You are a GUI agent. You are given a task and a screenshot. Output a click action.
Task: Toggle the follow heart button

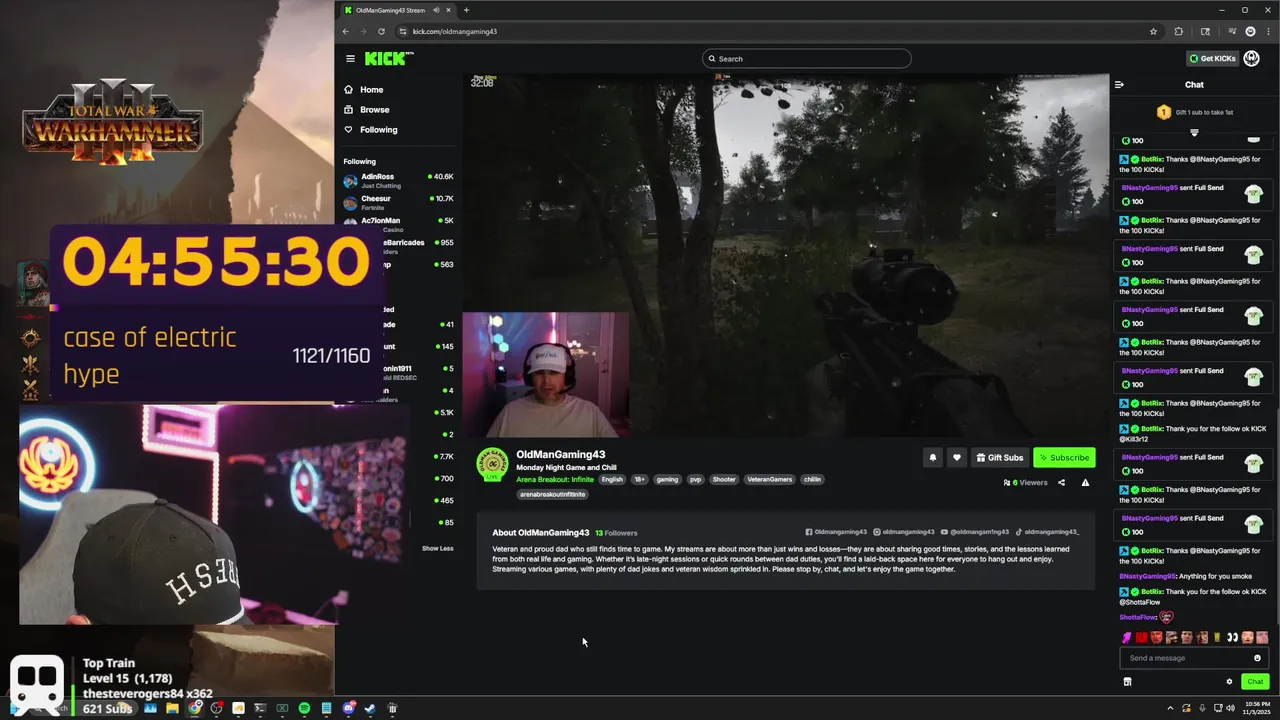956,457
